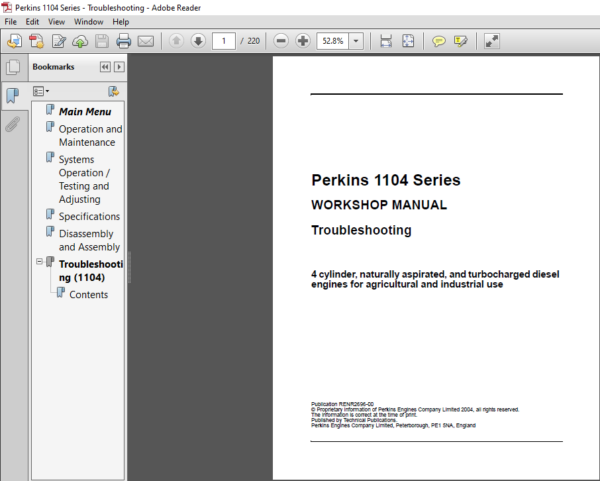Click the Create PDF online icon
The height and width of the screenshot is (481, 600).
pos(37,41)
